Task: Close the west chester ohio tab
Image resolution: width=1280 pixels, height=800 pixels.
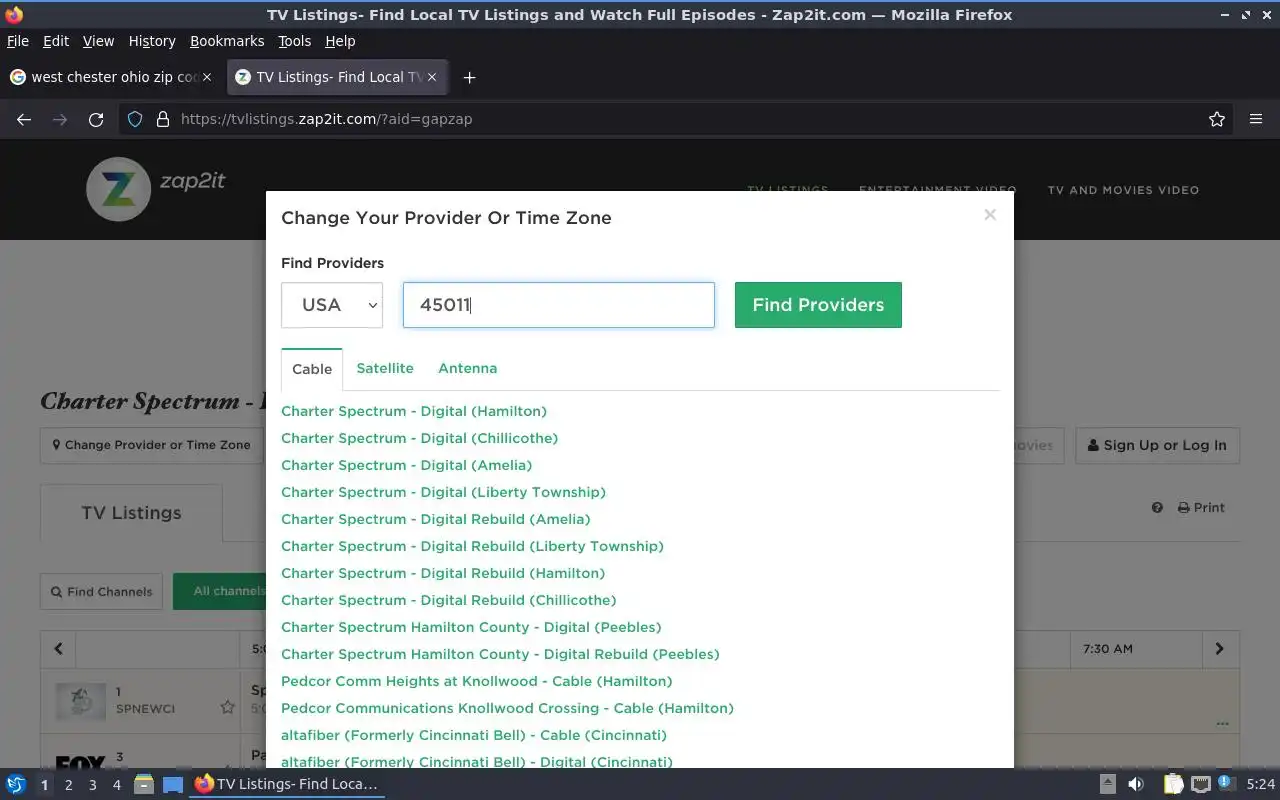Action: [207, 77]
